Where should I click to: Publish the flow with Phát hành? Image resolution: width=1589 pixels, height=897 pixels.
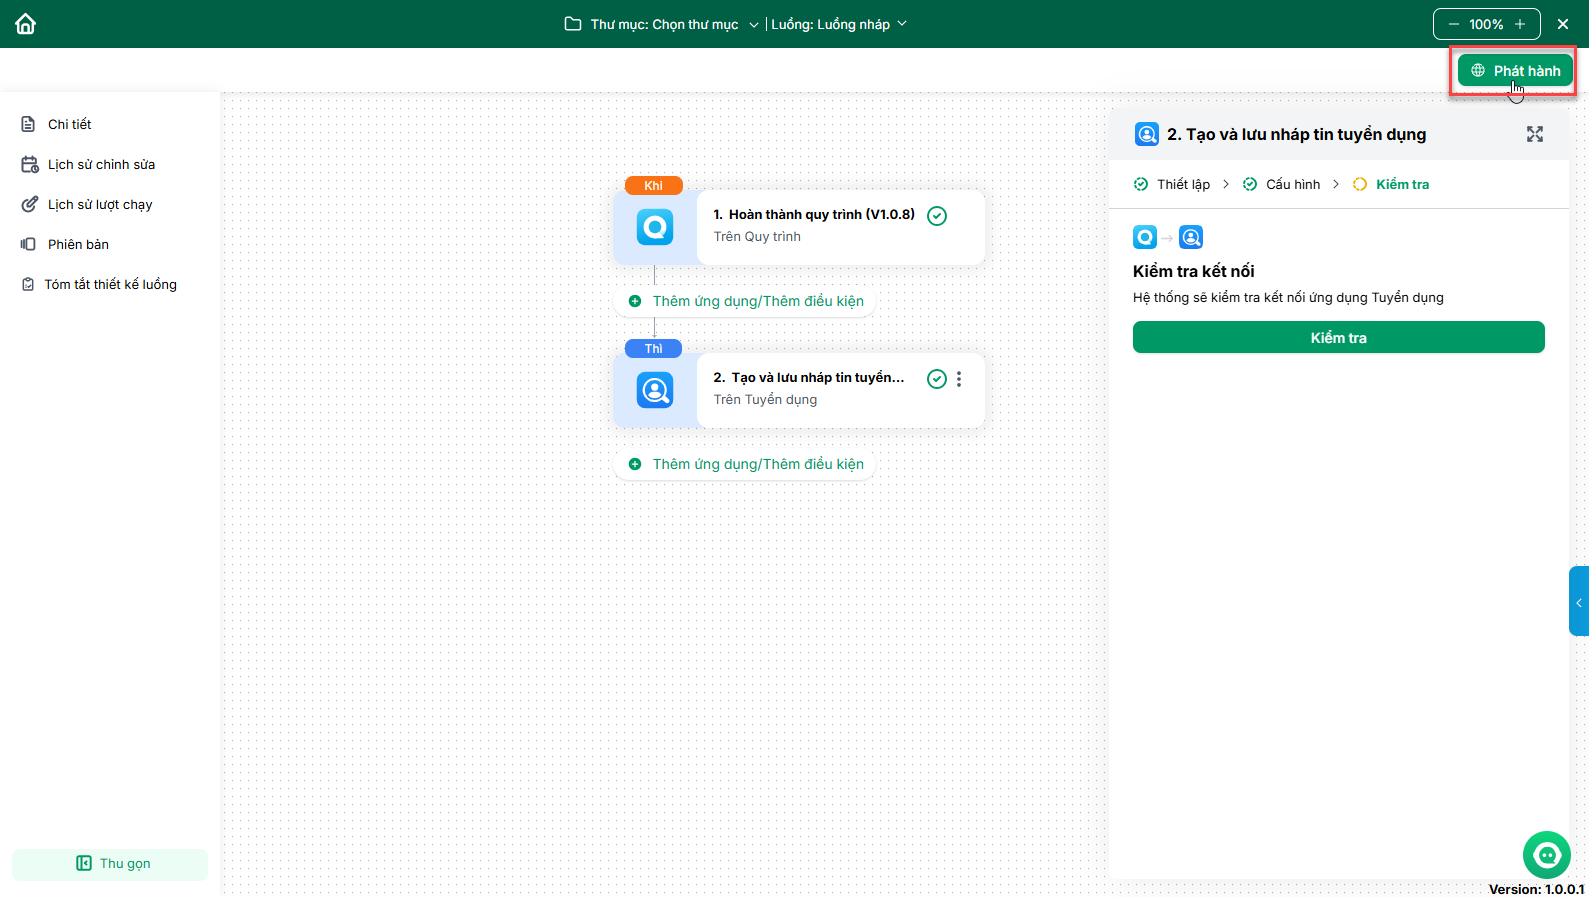1515,71
